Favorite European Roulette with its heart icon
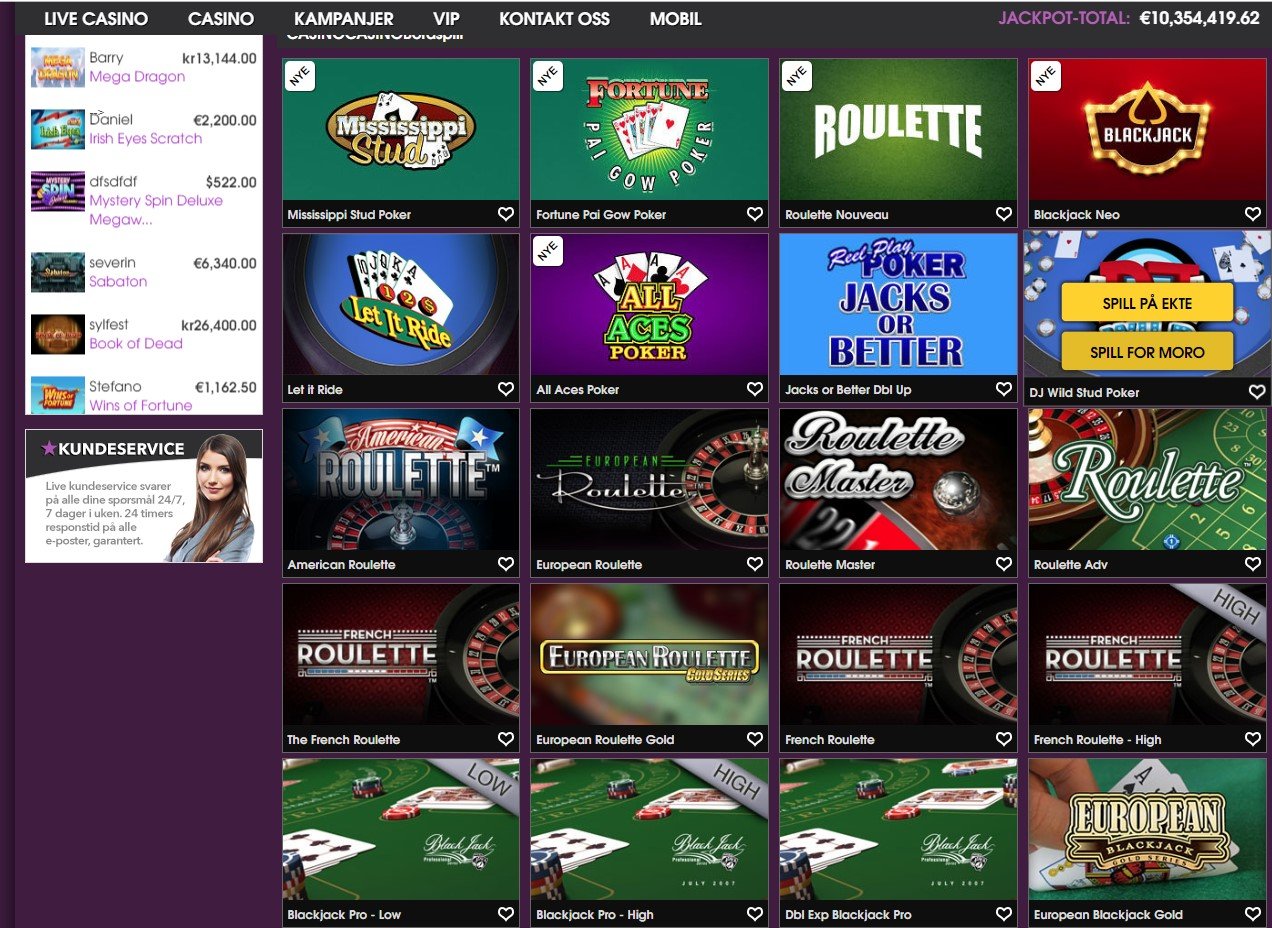Viewport: 1272px width, 928px height. tap(754, 563)
